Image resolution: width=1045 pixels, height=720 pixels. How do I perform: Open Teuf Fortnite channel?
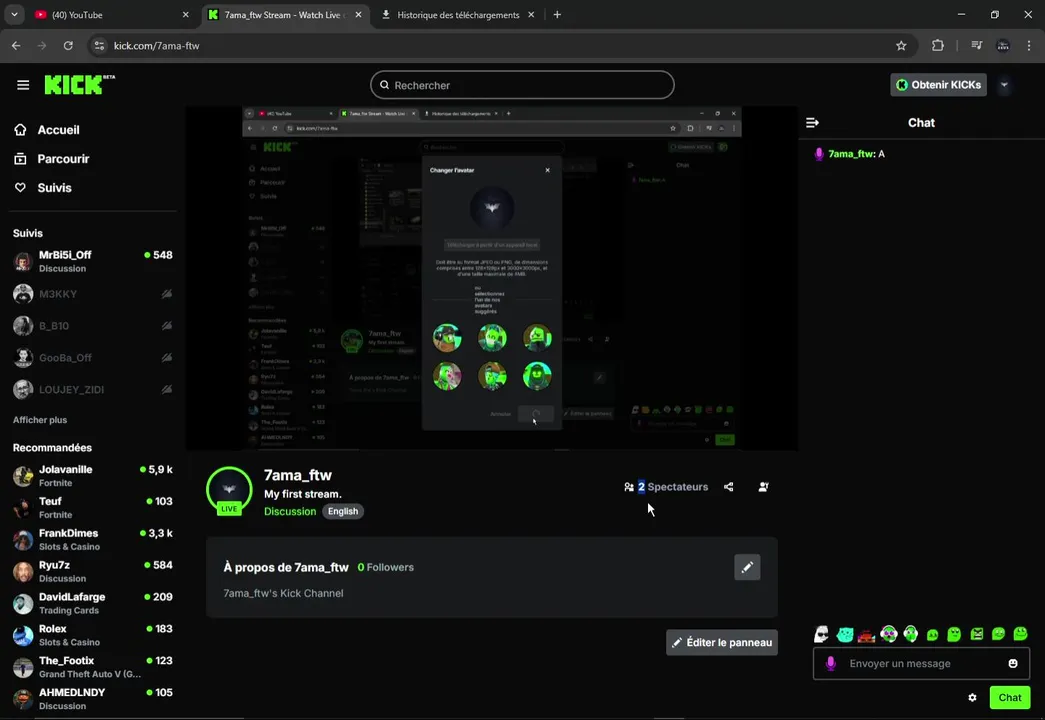click(x=93, y=508)
